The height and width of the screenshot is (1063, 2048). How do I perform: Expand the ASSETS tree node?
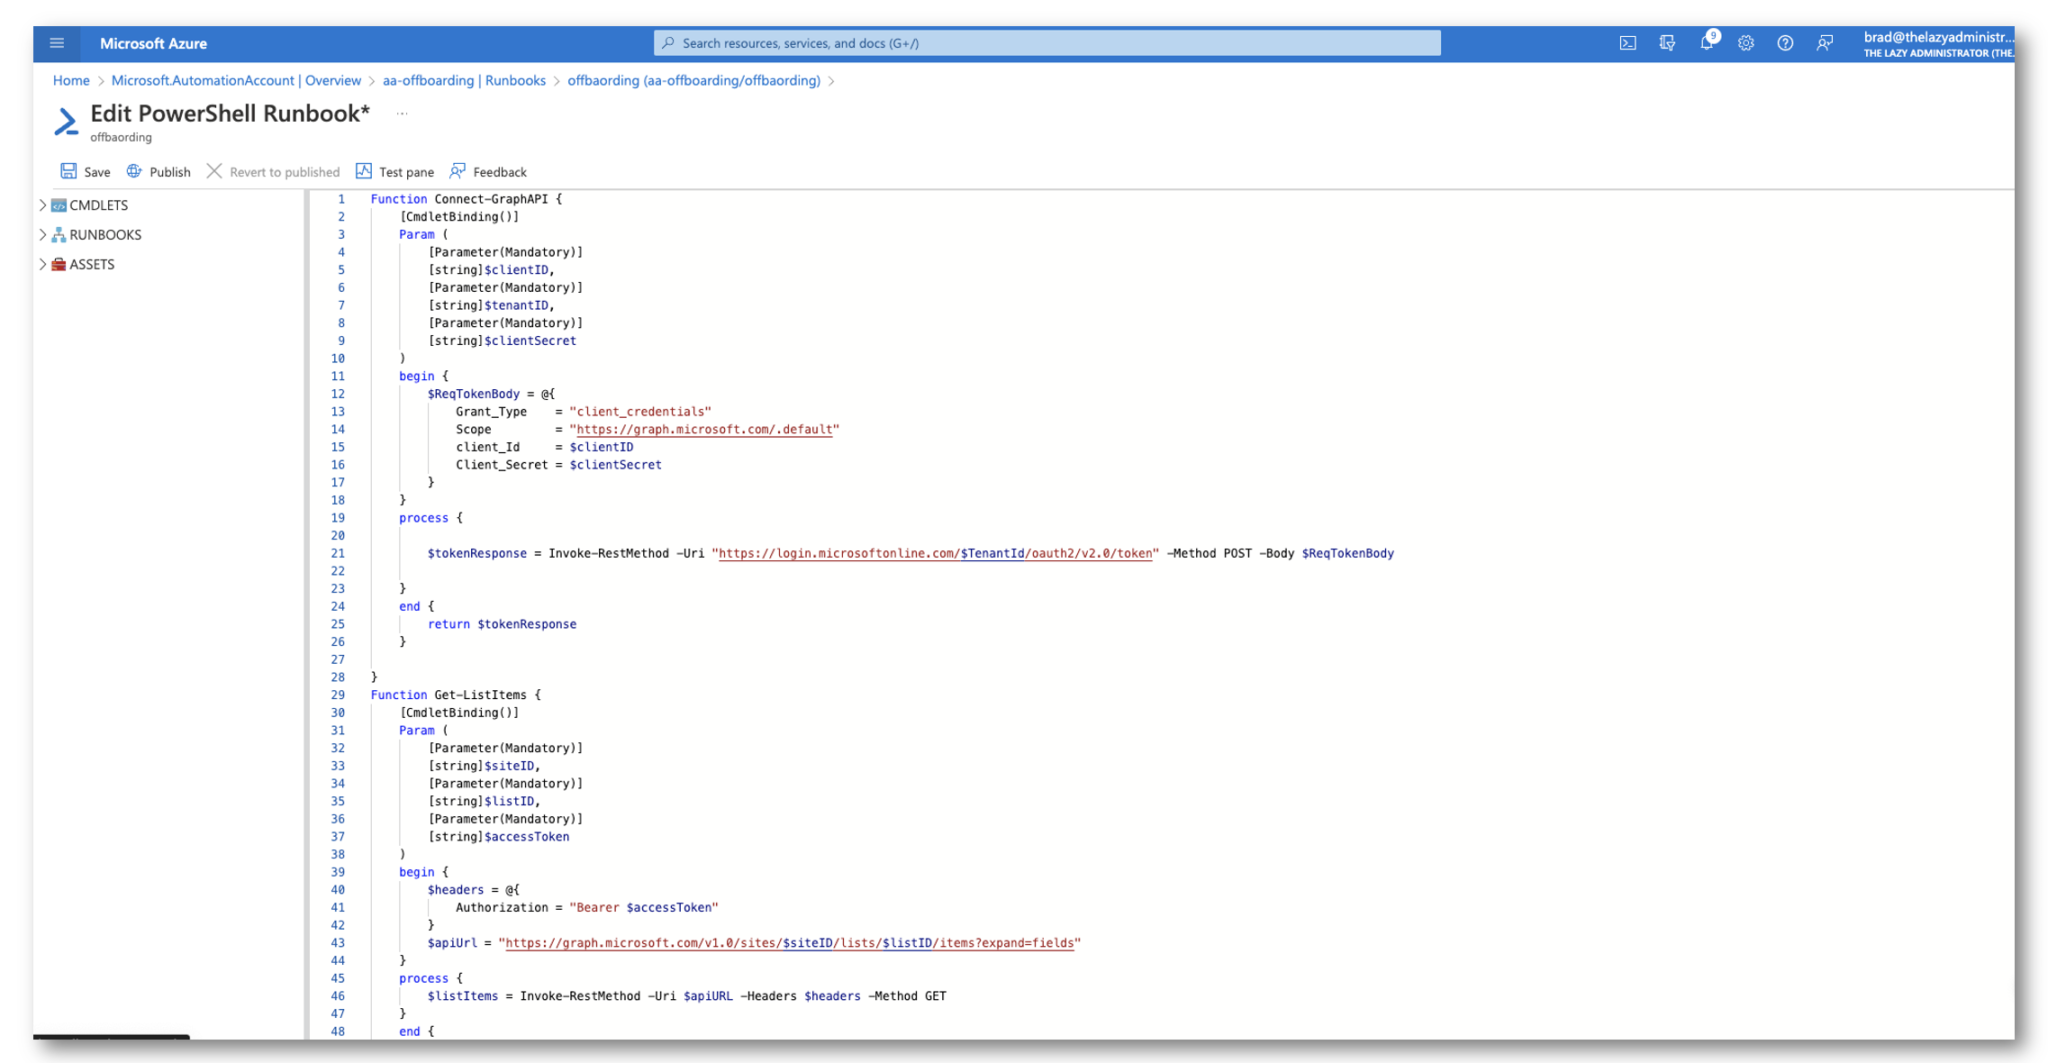click(42, 264)
